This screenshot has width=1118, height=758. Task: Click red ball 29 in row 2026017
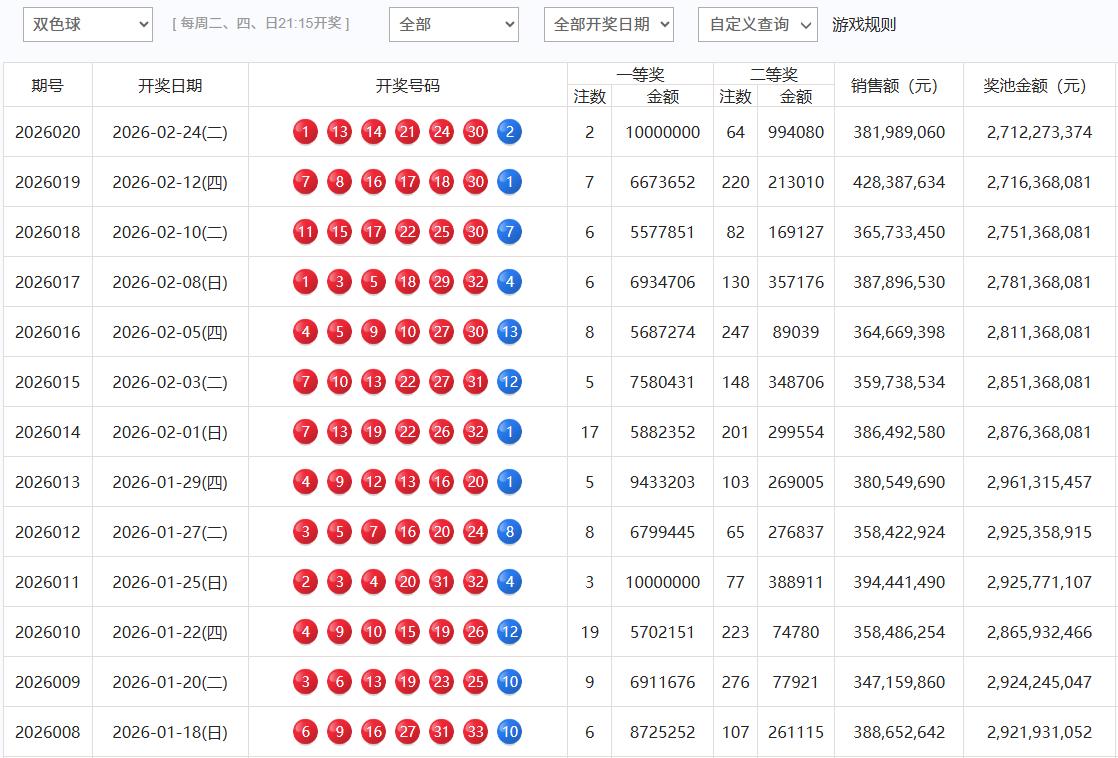(441, 282)
